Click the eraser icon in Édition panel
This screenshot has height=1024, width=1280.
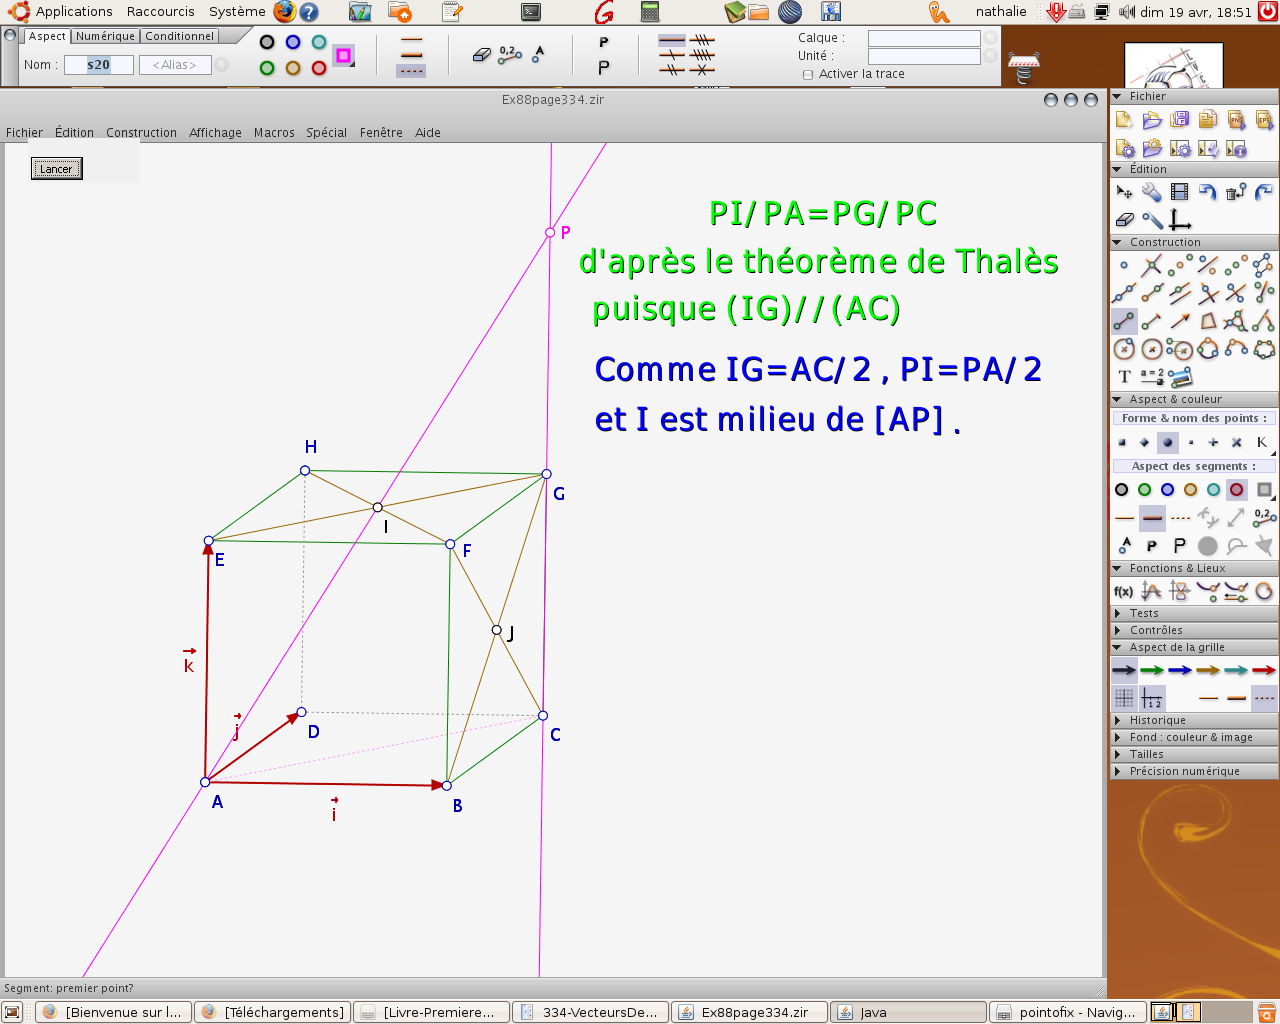[x=1124, y=219]
